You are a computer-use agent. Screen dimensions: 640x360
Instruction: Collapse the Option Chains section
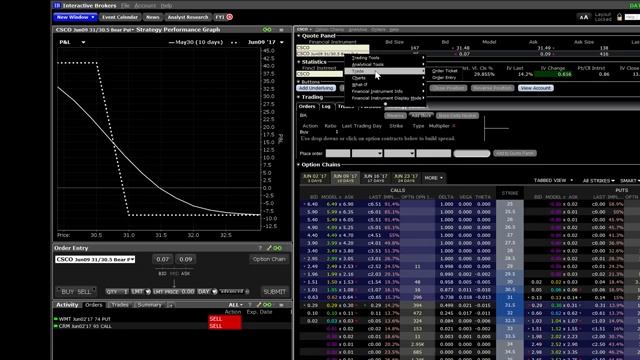[298, 164]
